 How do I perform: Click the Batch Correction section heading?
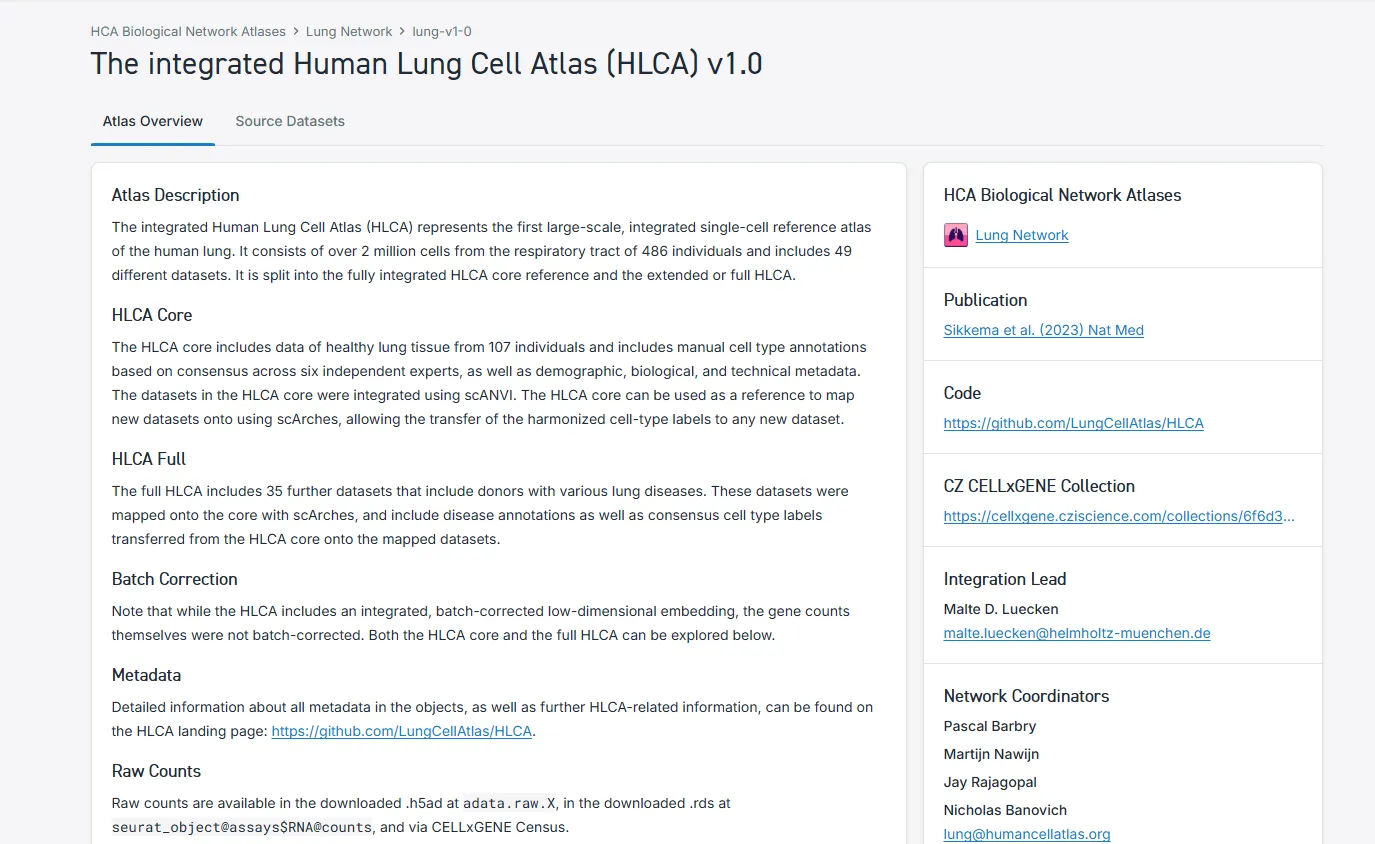tap(174, 579)
